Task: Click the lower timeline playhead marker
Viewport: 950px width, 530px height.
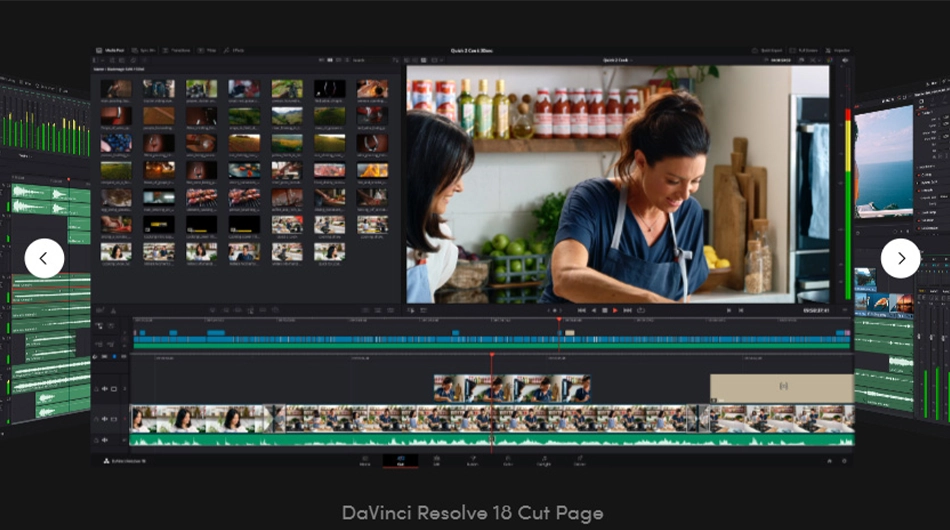Action: click(x=491, y=355)
